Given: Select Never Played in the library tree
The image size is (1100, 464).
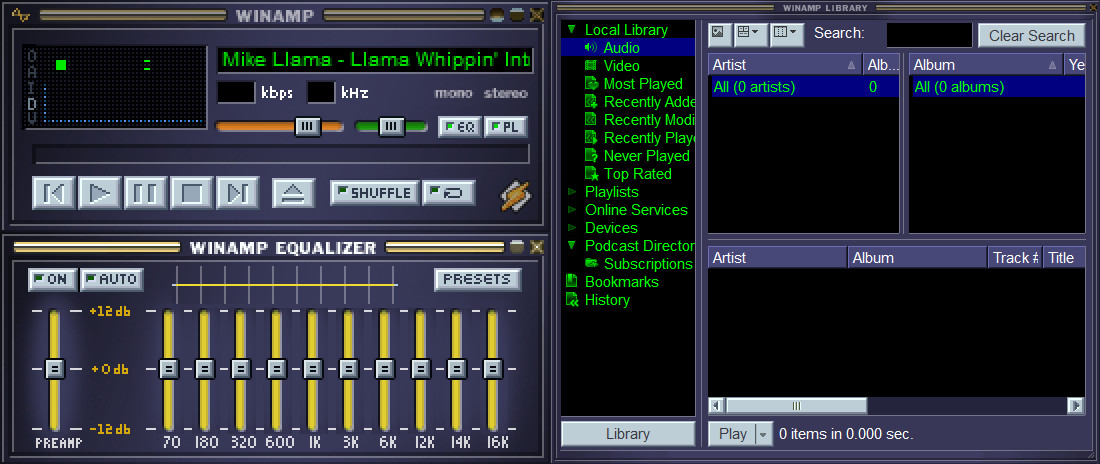Looking at the screenshot, I should (646, 156).
